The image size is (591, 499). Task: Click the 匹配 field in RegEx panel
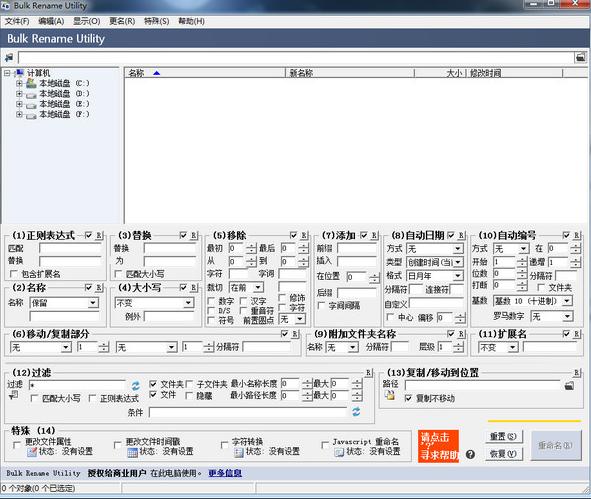(70, 248)
